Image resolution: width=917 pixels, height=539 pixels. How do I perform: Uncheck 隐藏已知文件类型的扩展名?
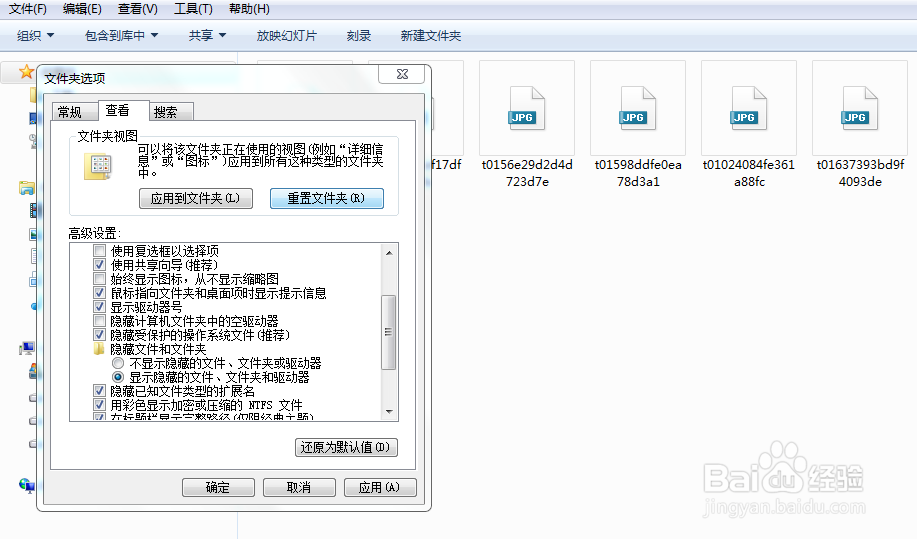click(99, 391)
